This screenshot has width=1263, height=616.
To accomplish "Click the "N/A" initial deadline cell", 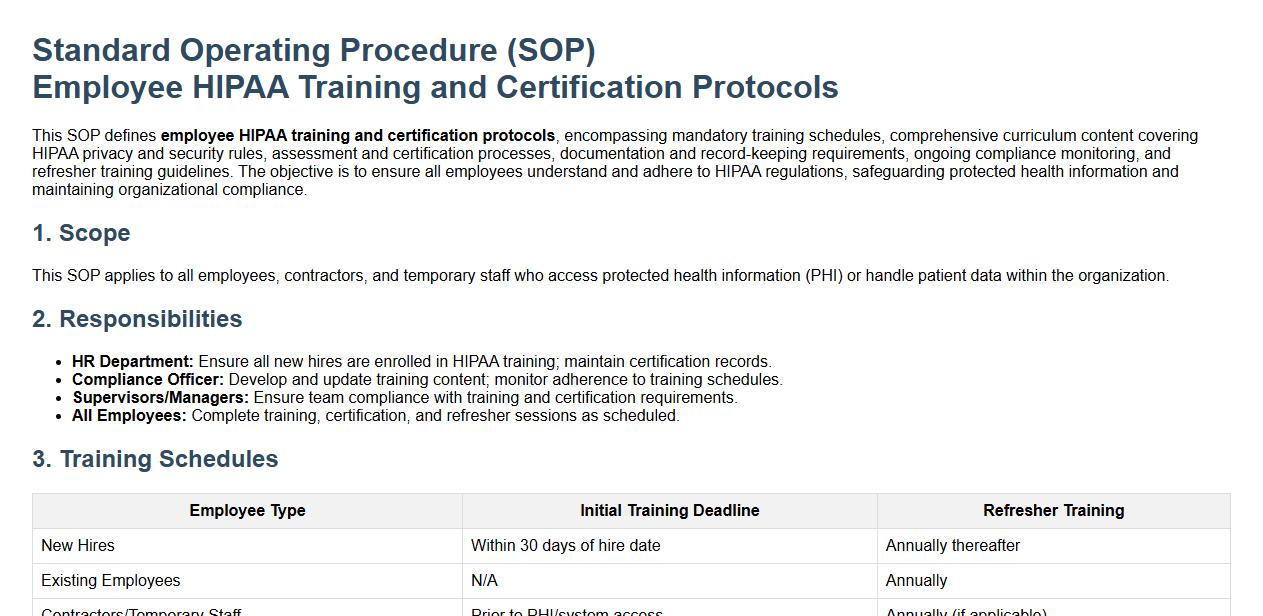I will 484,581.
